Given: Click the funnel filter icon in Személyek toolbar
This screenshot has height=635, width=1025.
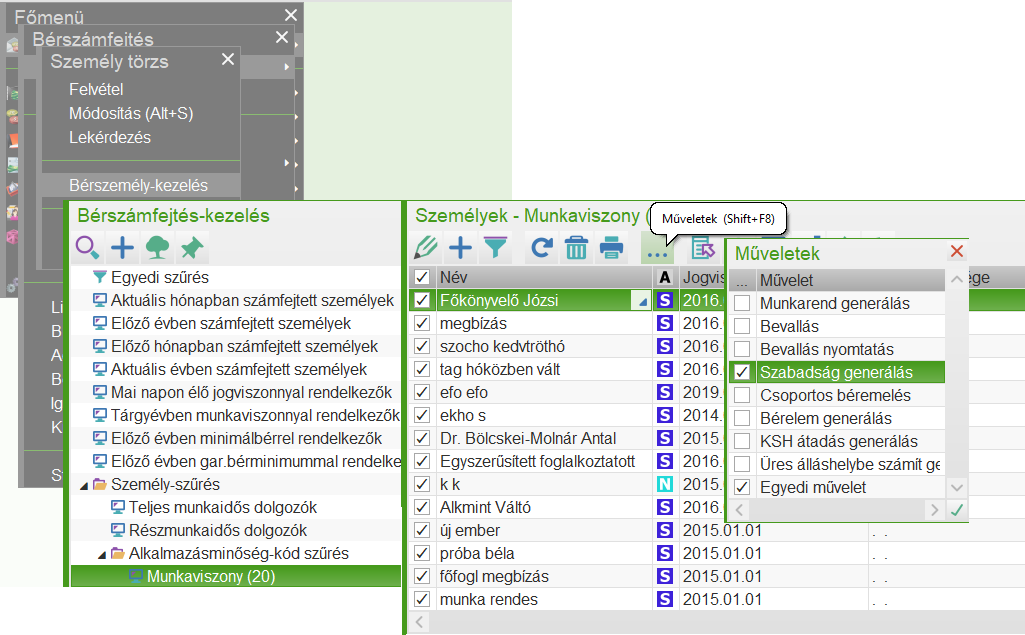Looking at the screenshot, I should (x=496, y=248).
